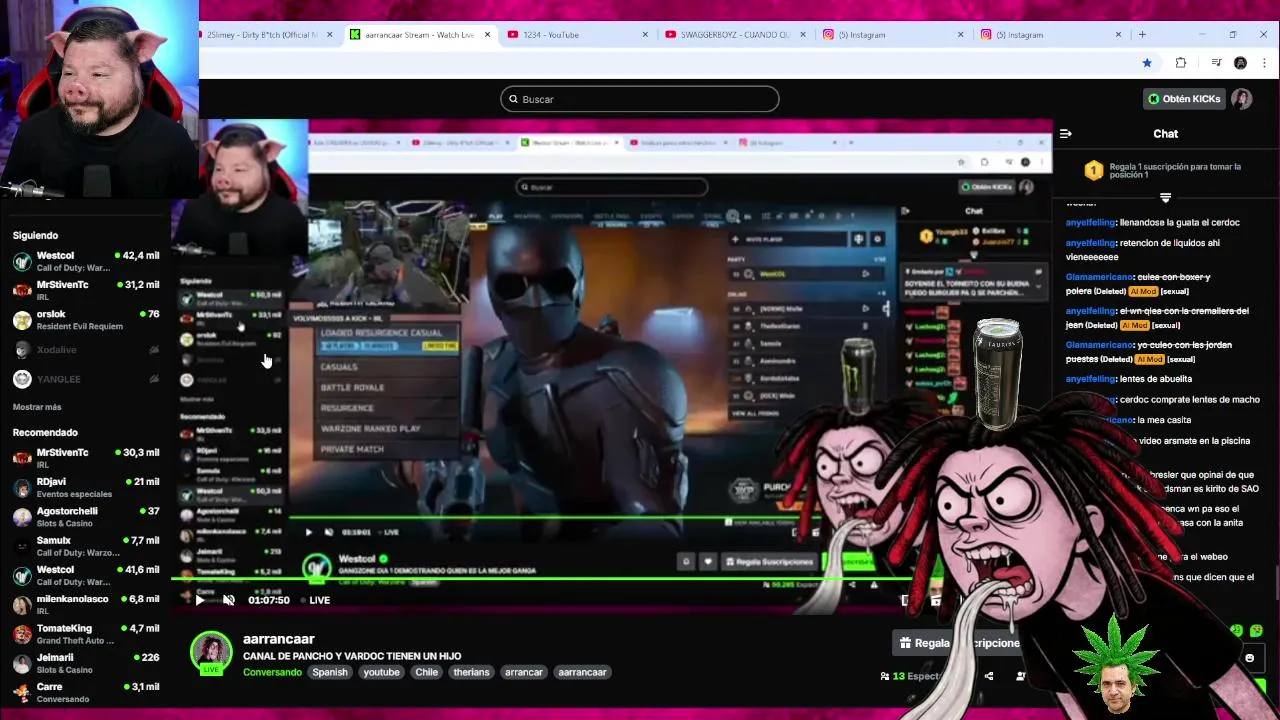Open offline channel YANGLEE
Viewport: 1280px width, 720px height.
click(86, 379)
